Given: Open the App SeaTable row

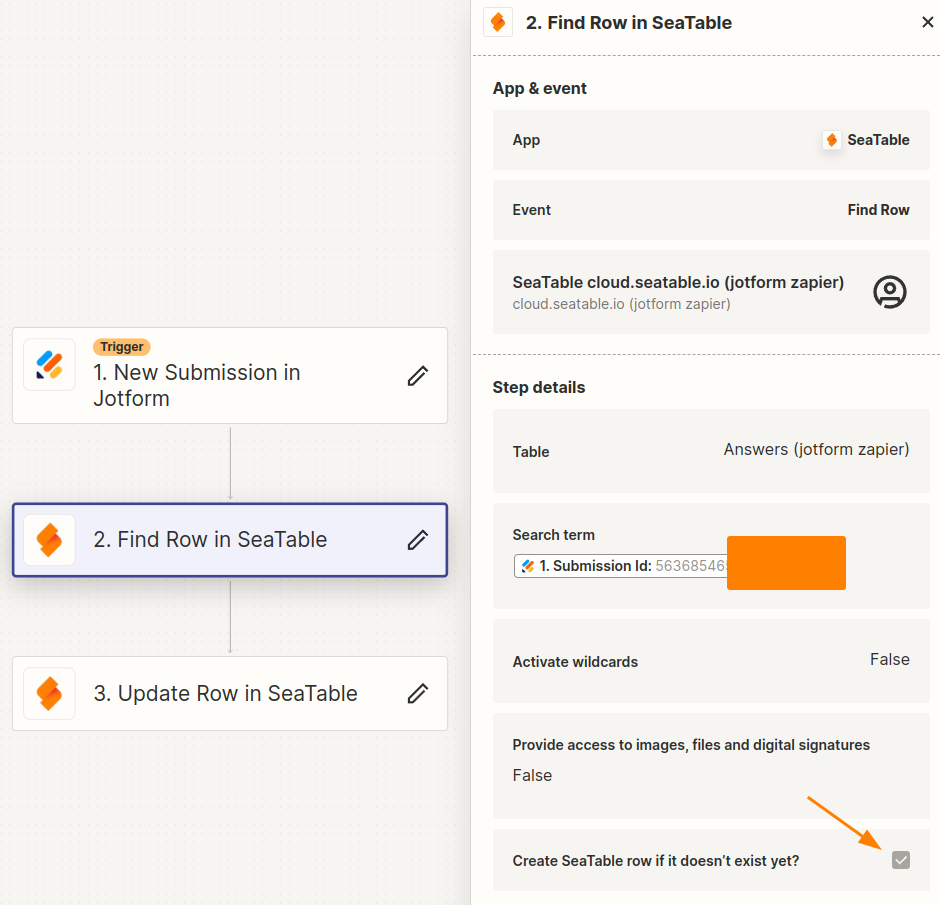Looking at the screenshot, I should pyautogui.click(x=711, y=140).
